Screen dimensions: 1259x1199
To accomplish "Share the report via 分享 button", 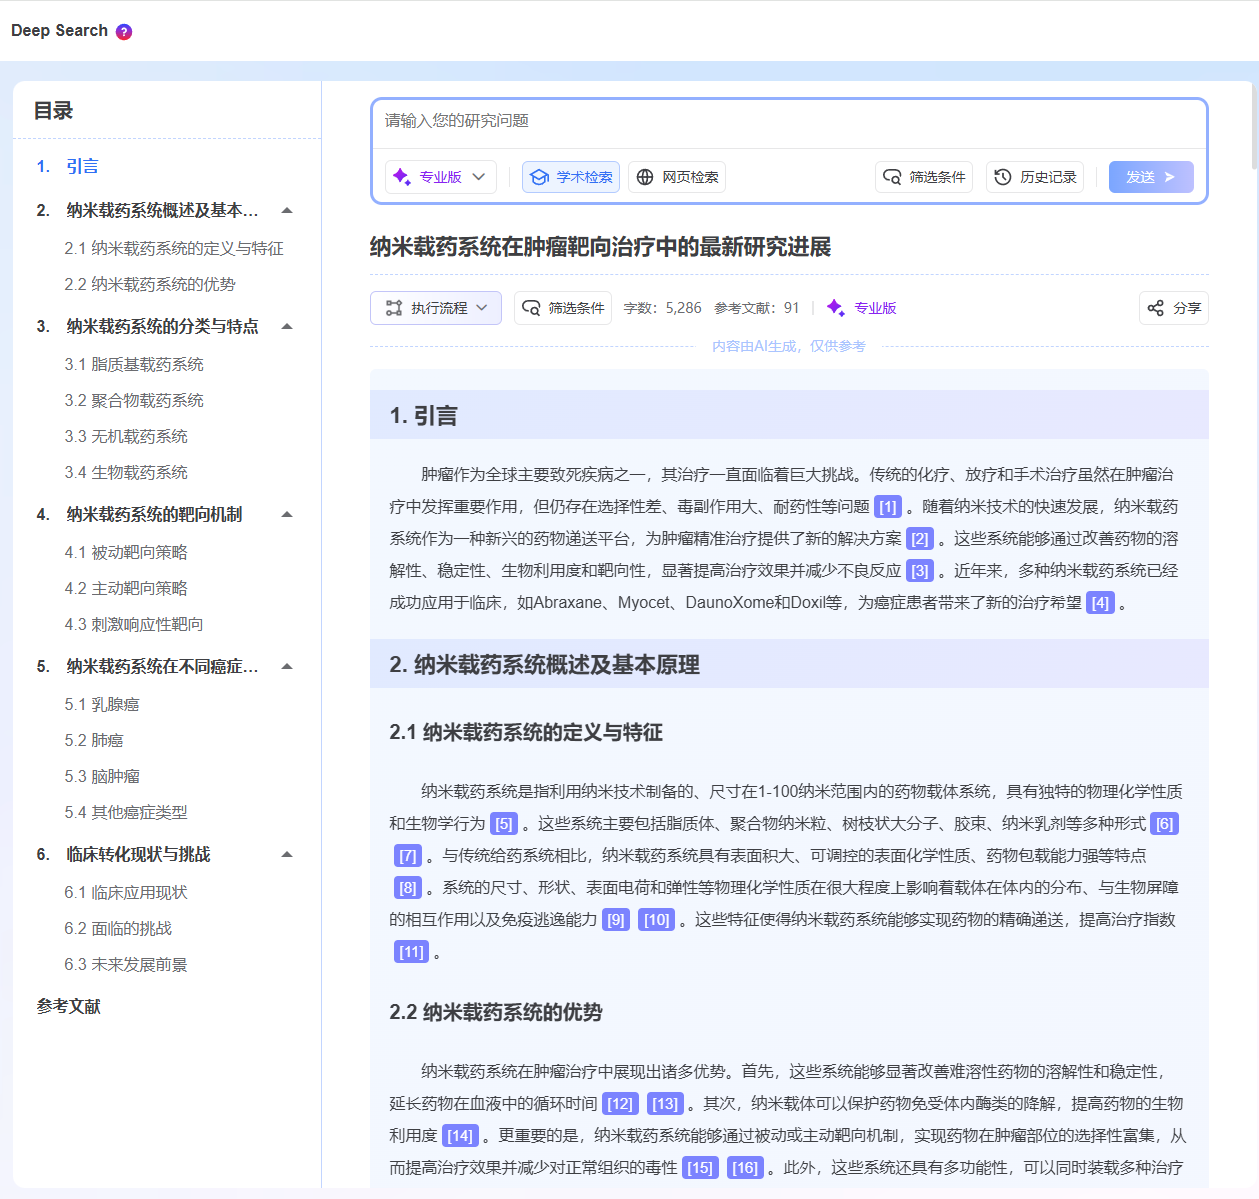I will [x=1174, y=308].
